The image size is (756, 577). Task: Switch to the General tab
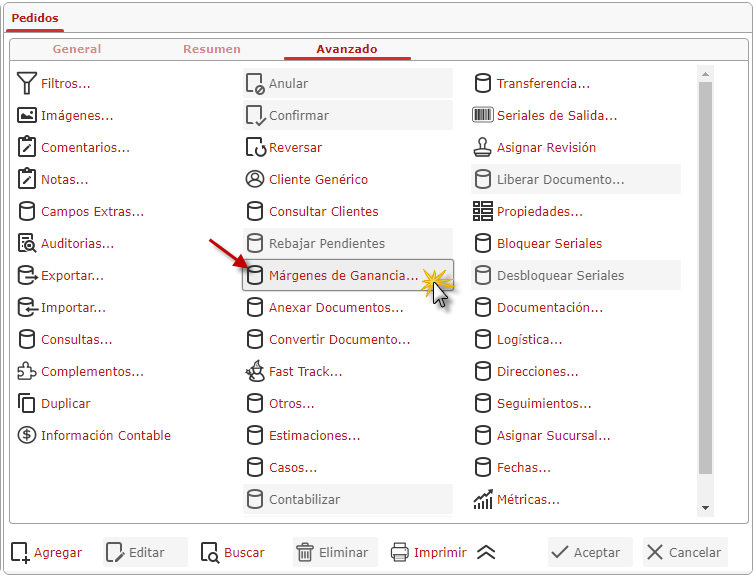coord(77,49)
